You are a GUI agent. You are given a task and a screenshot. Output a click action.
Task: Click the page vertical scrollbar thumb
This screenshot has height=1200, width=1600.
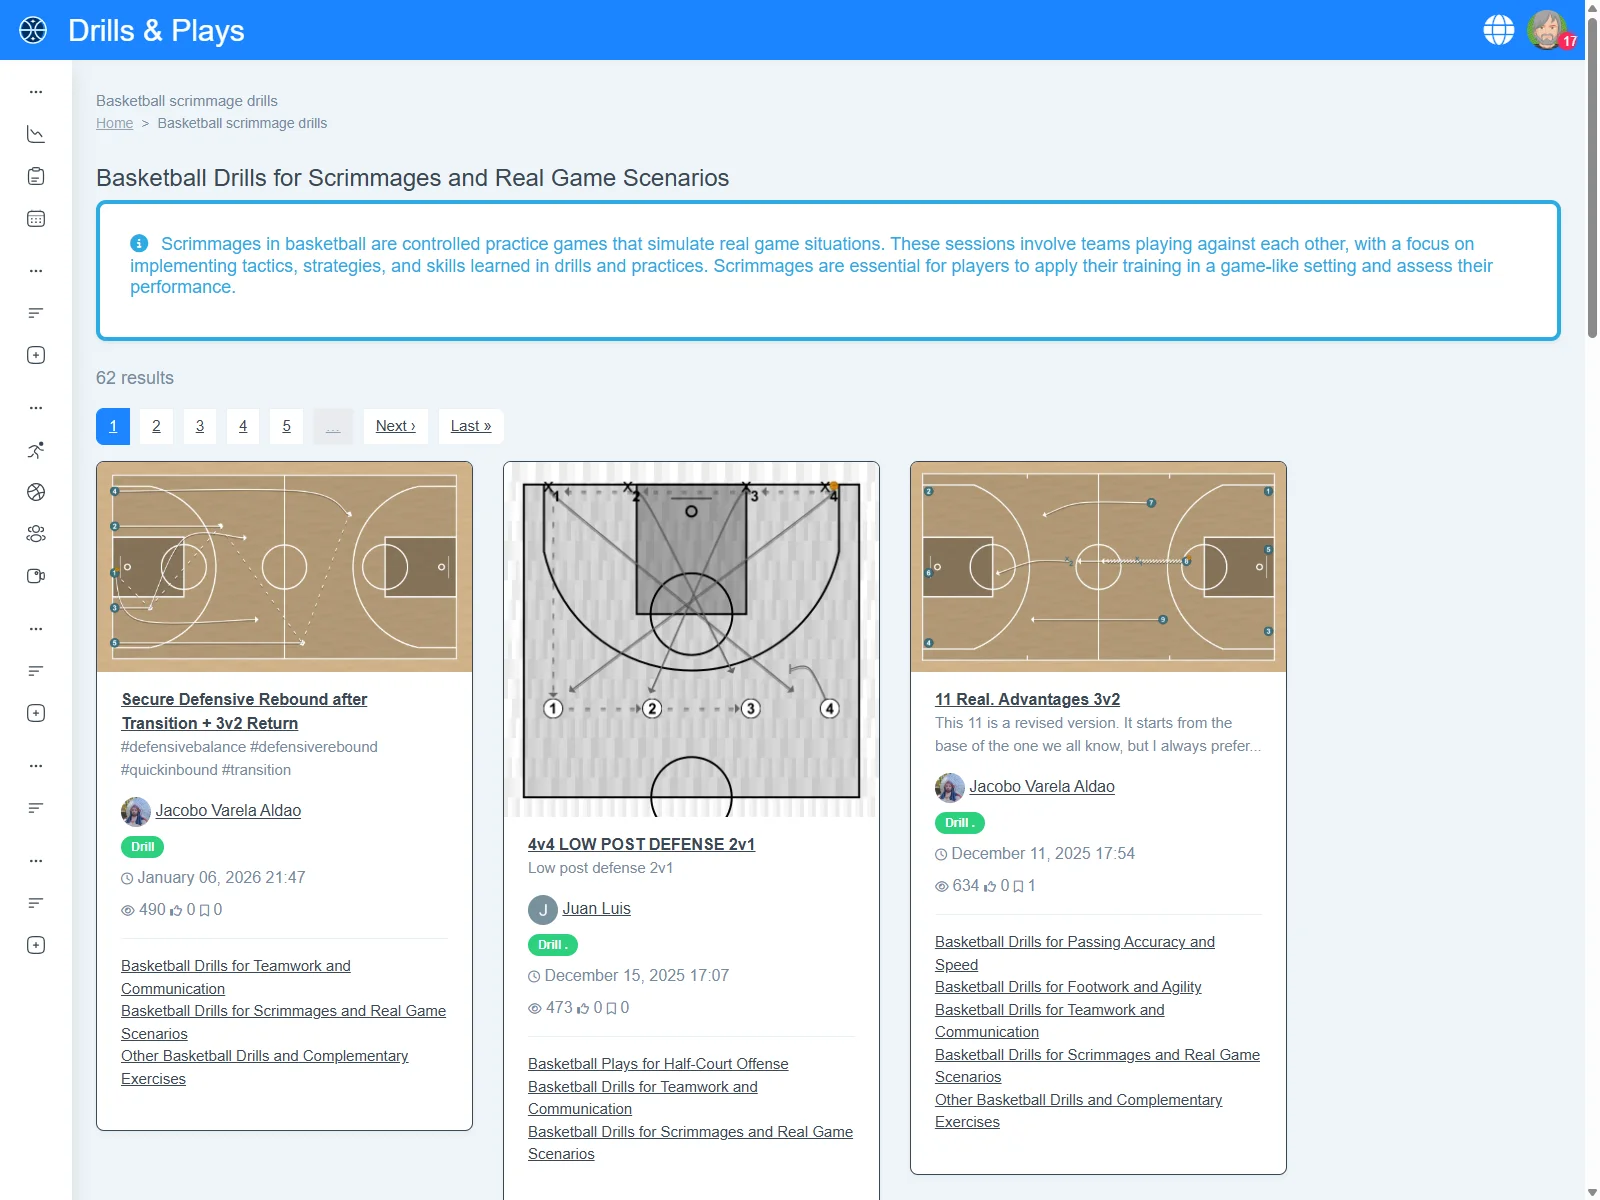coord(1592,170)
